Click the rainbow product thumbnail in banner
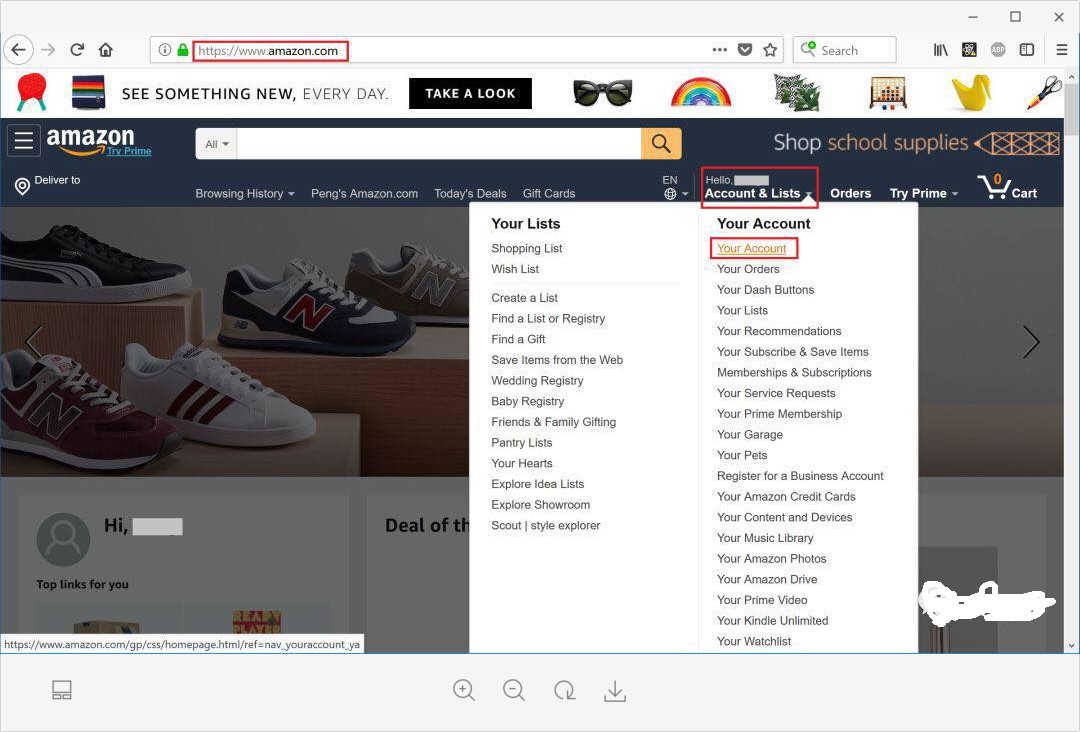The width and height of the screenshot is (1080, 732). [x=700, y=92]
